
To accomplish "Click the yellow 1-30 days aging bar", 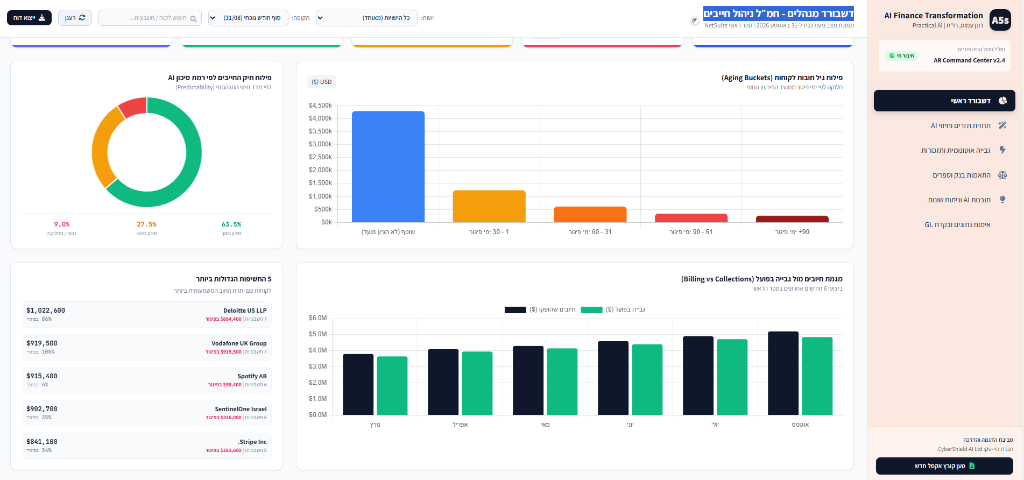I will point(489,206).
